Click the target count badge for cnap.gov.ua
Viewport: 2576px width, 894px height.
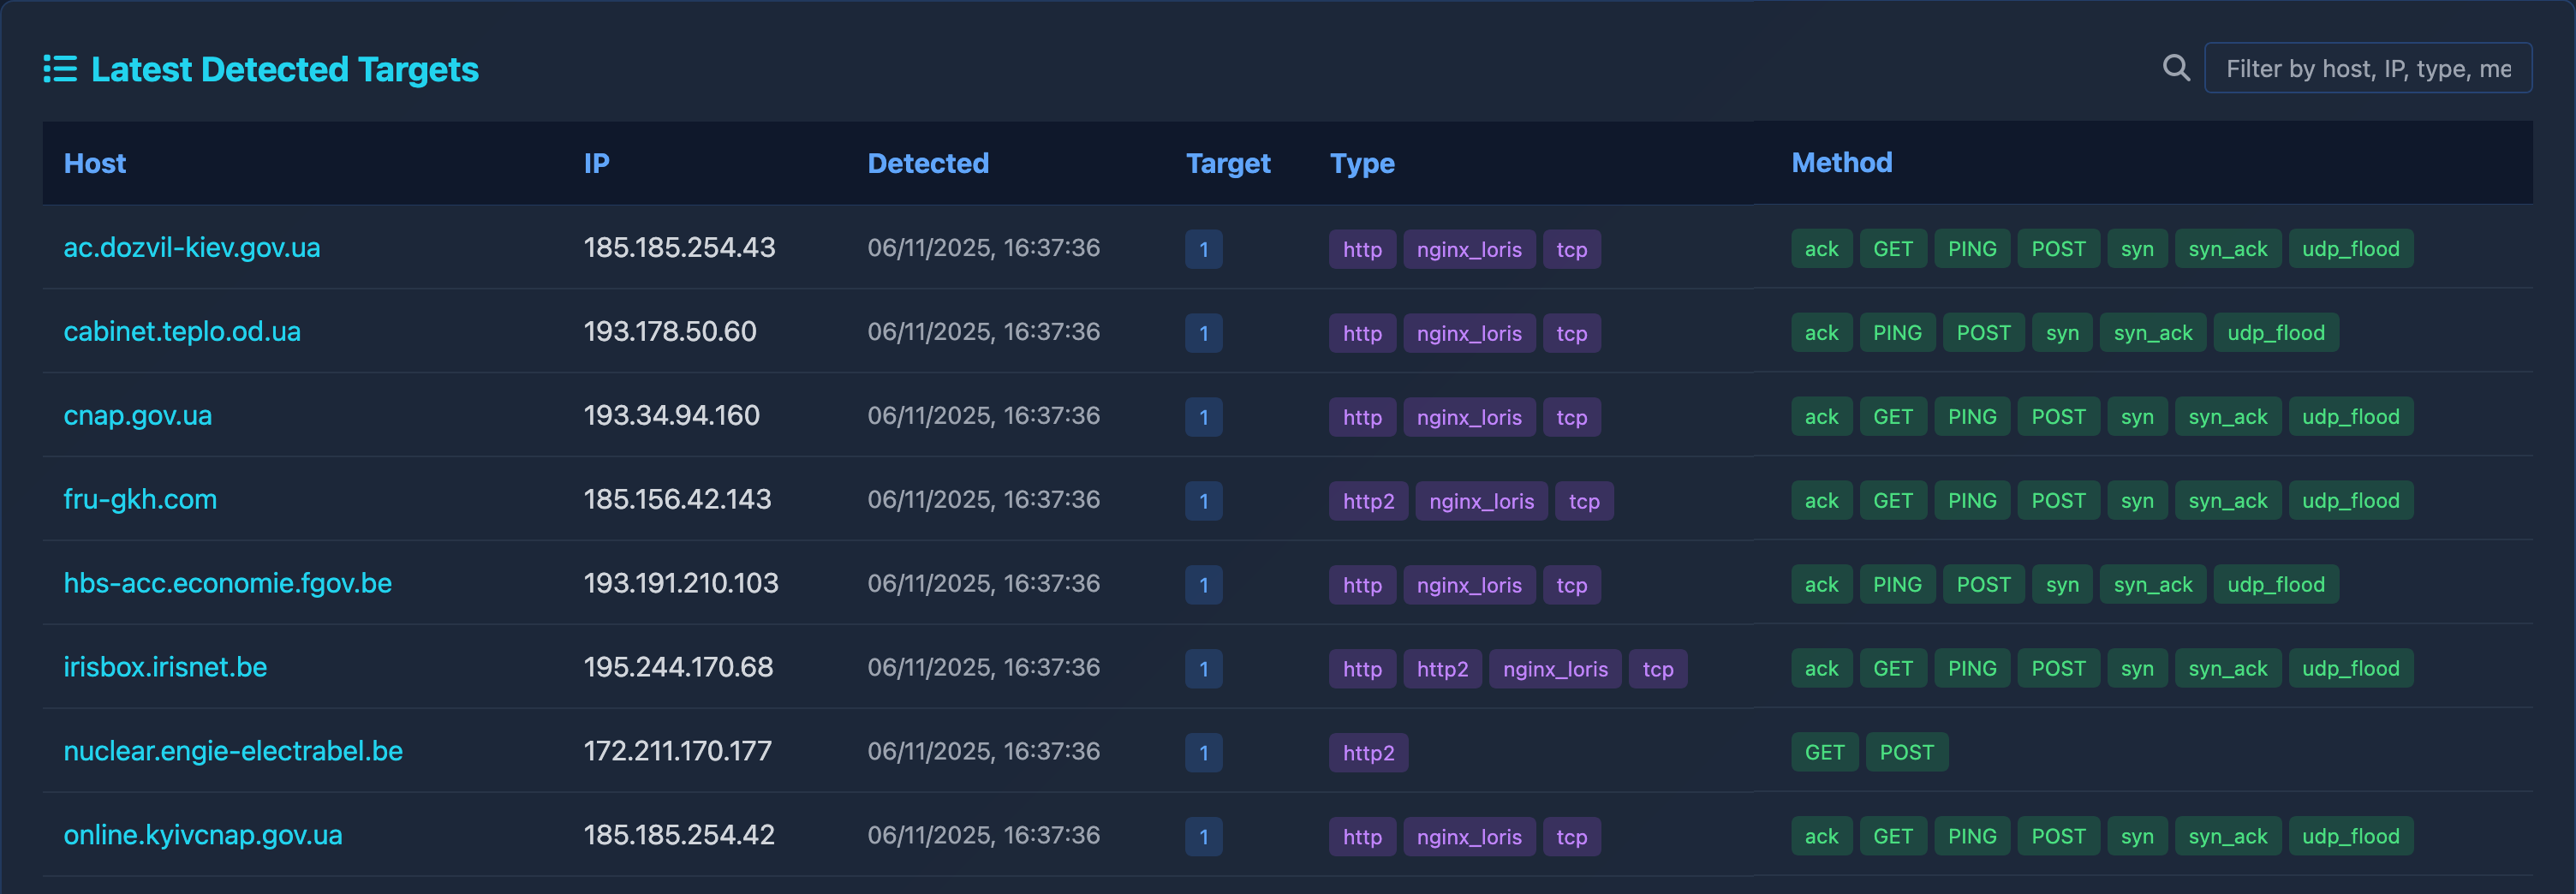1204,417
